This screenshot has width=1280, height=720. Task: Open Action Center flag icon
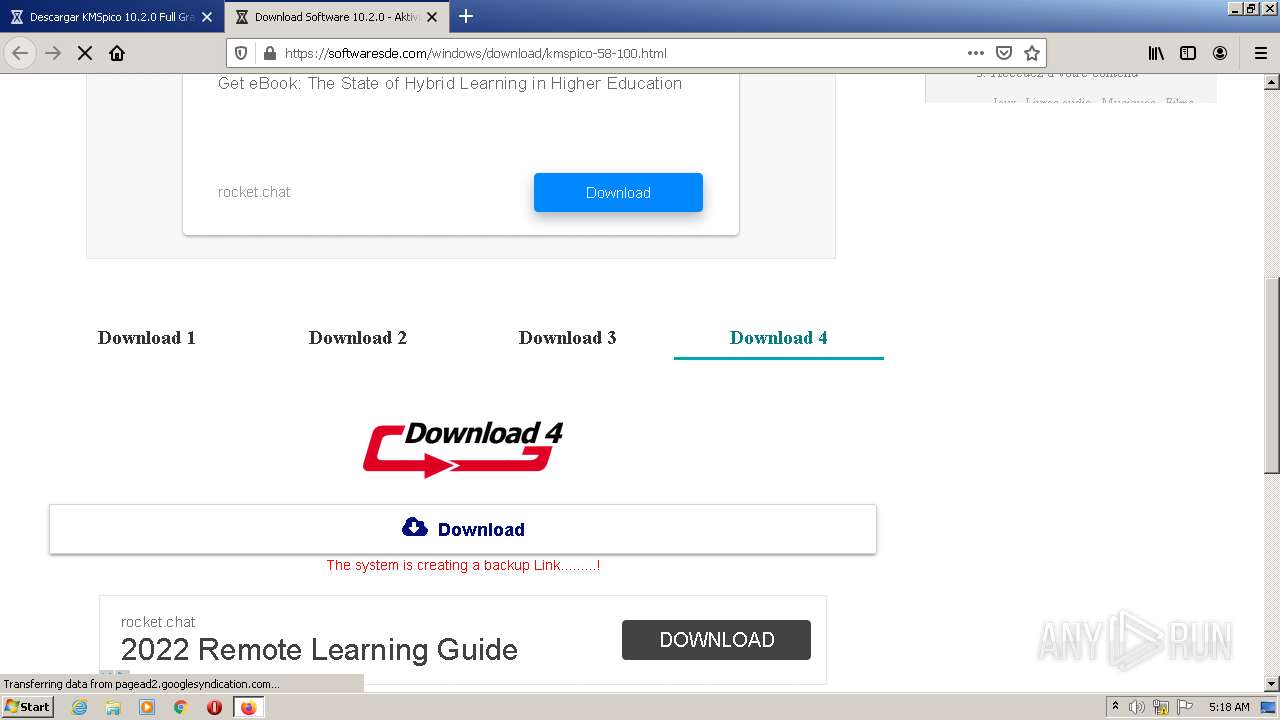[1185, 707]
